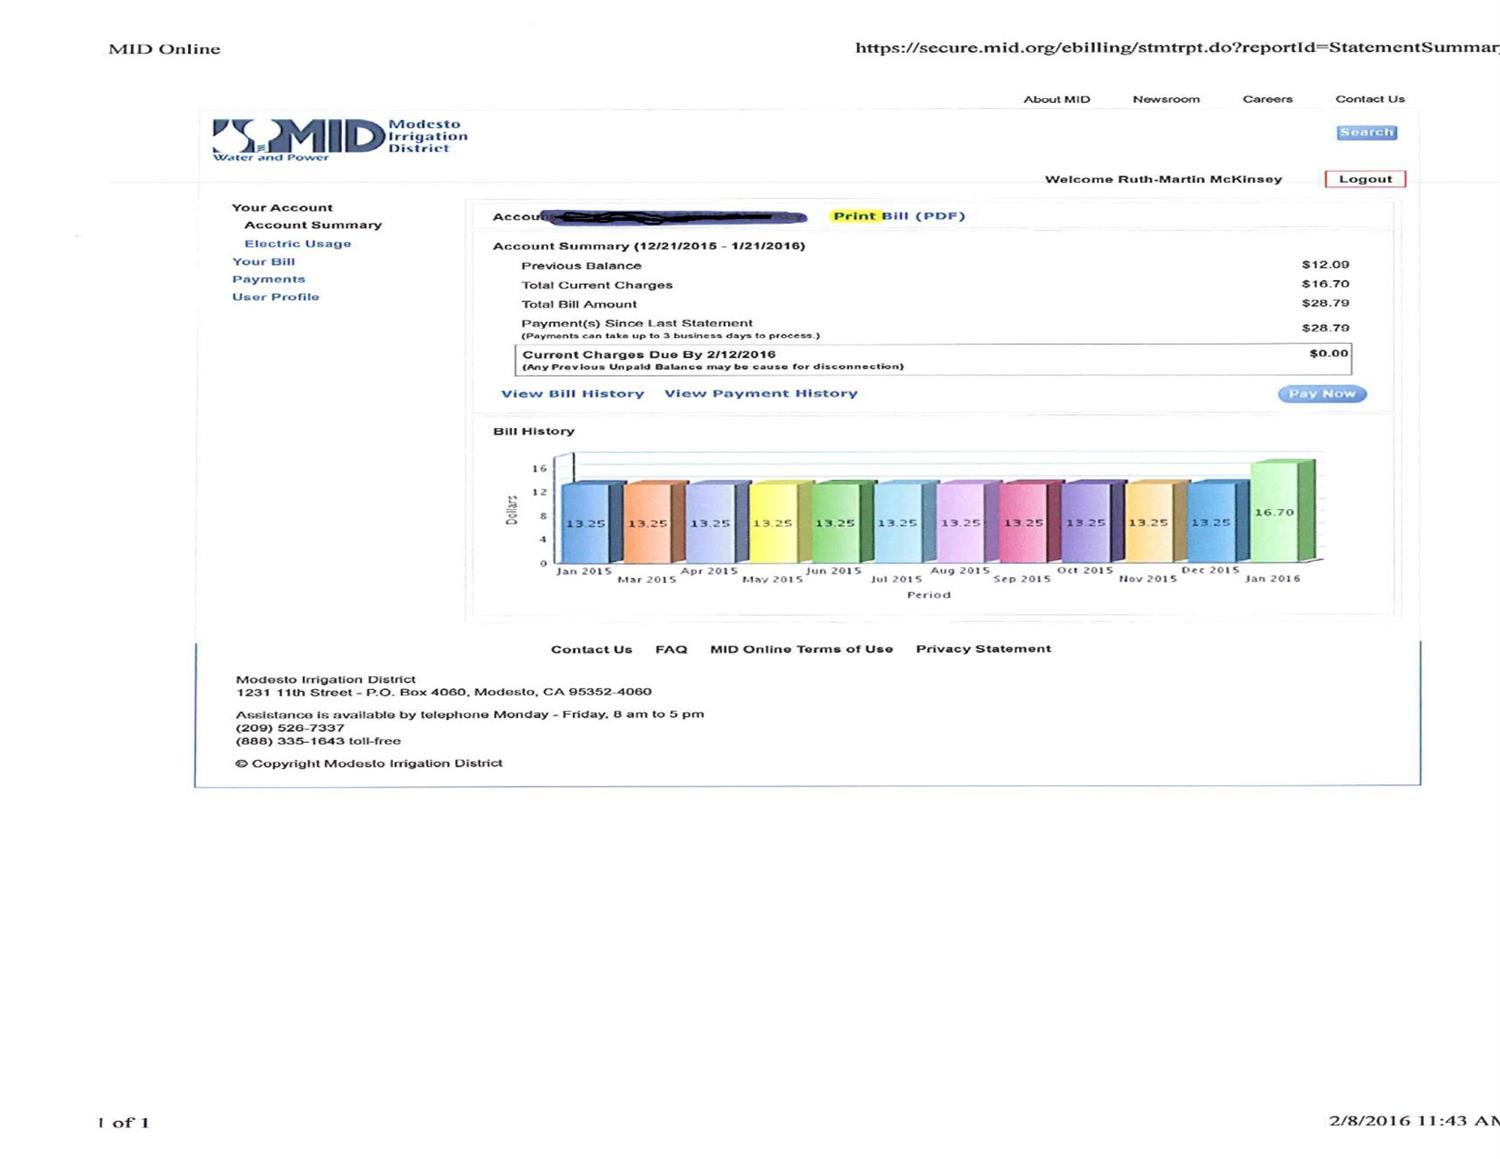This screenshot has height=1159, width=1500.
Task: Open View Payment History
Action: [x=761, y=394]
